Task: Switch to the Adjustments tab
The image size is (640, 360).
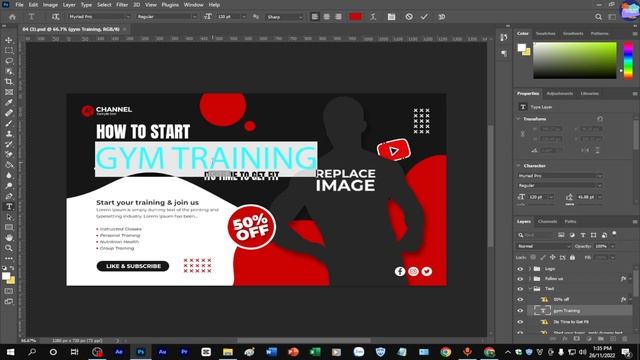Action: [560, 93]
